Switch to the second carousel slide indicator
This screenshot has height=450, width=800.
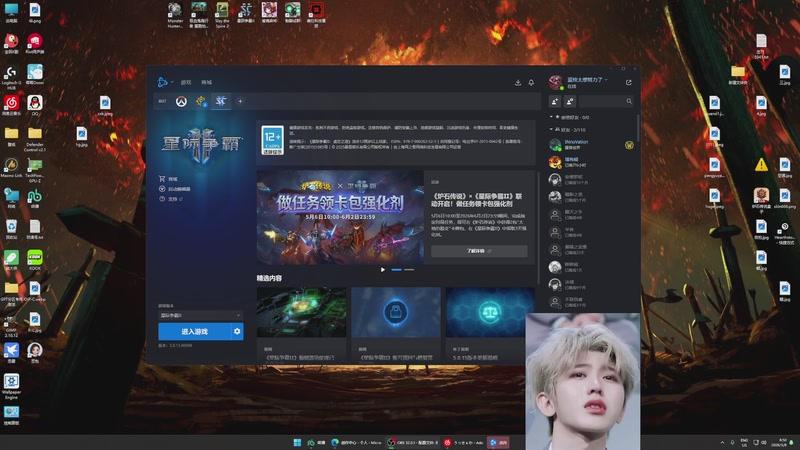(x=409, y=269)
